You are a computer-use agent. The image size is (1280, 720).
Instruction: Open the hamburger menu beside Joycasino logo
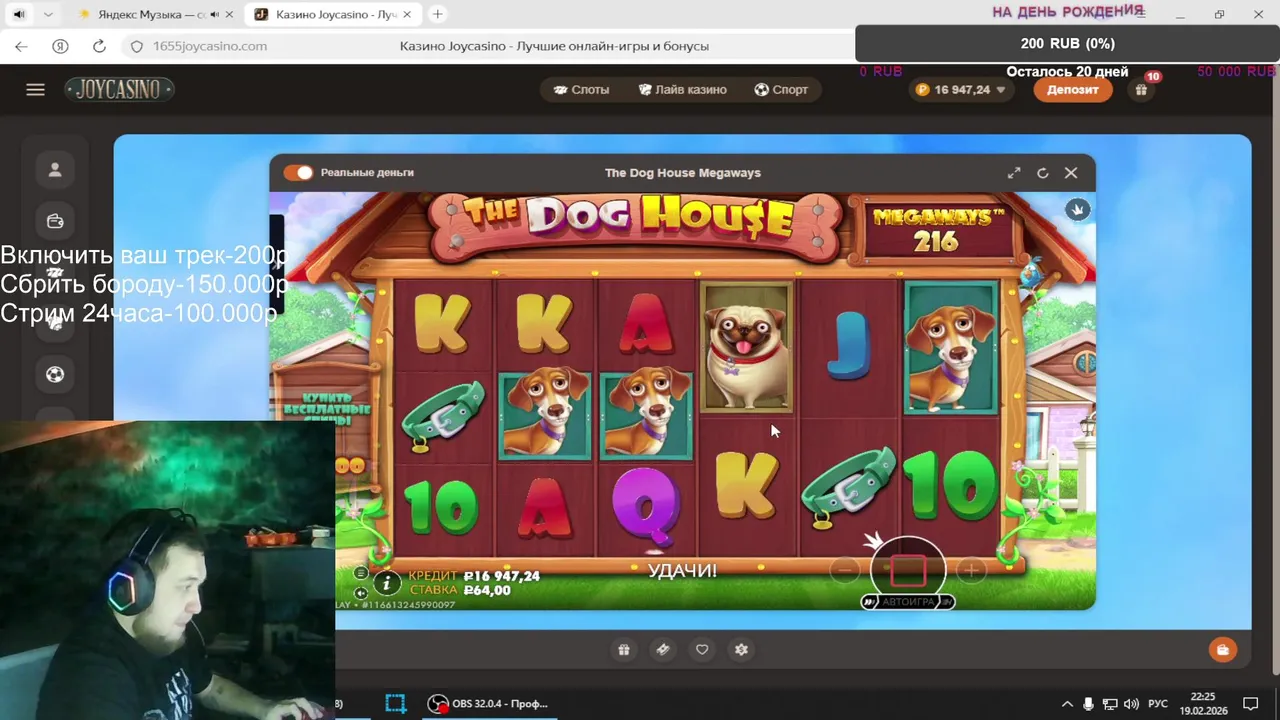pos(35,90)
